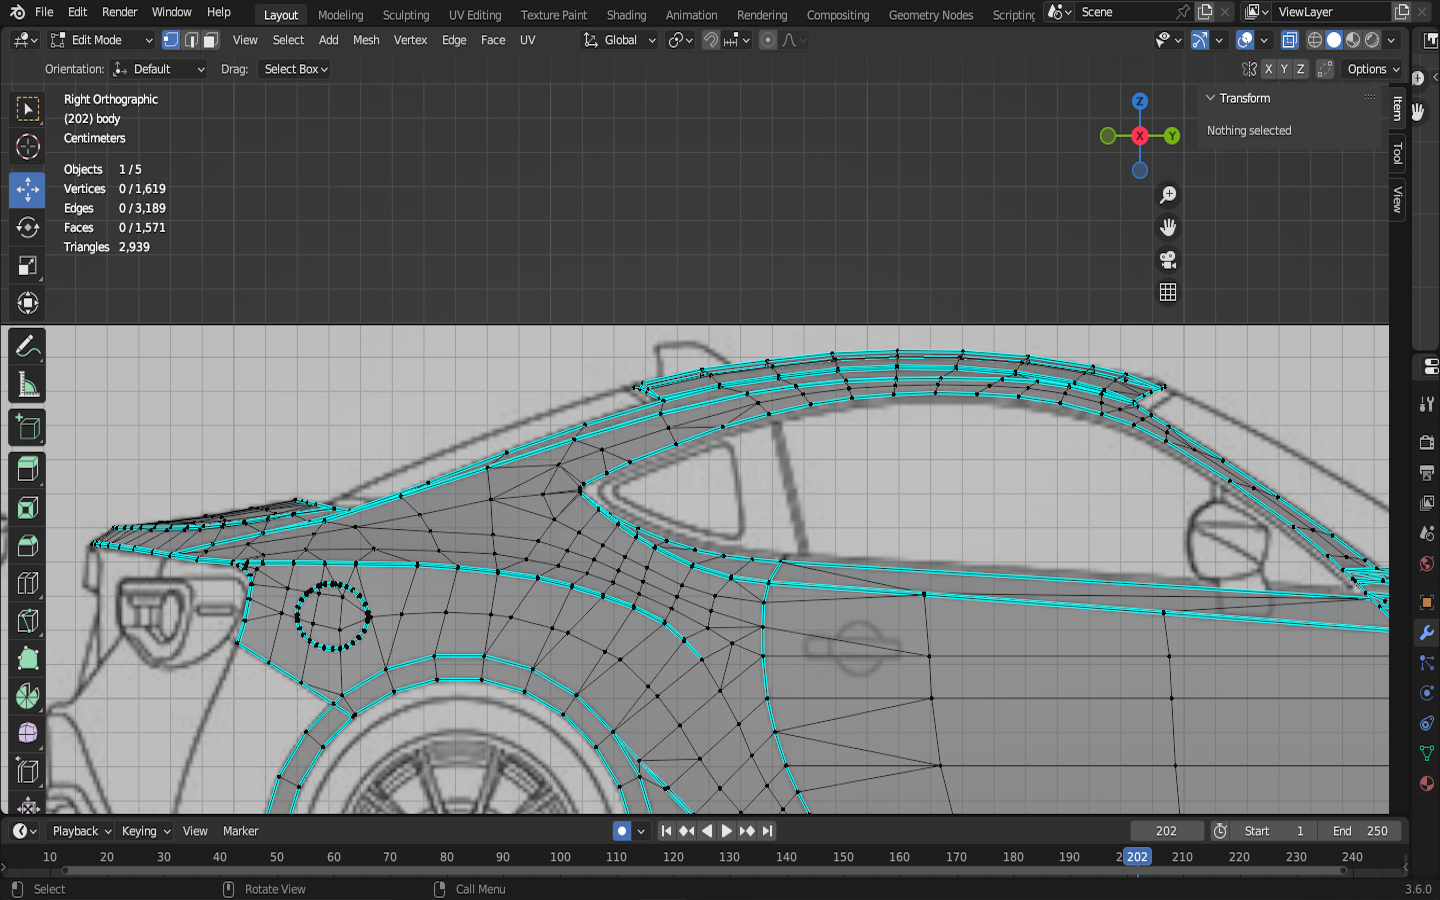
Task: Select the Extrude Region tool
Action: tap(28, 468)
